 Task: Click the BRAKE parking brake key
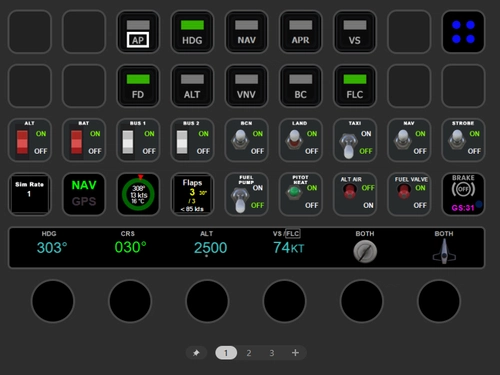(x=463, y=194)
